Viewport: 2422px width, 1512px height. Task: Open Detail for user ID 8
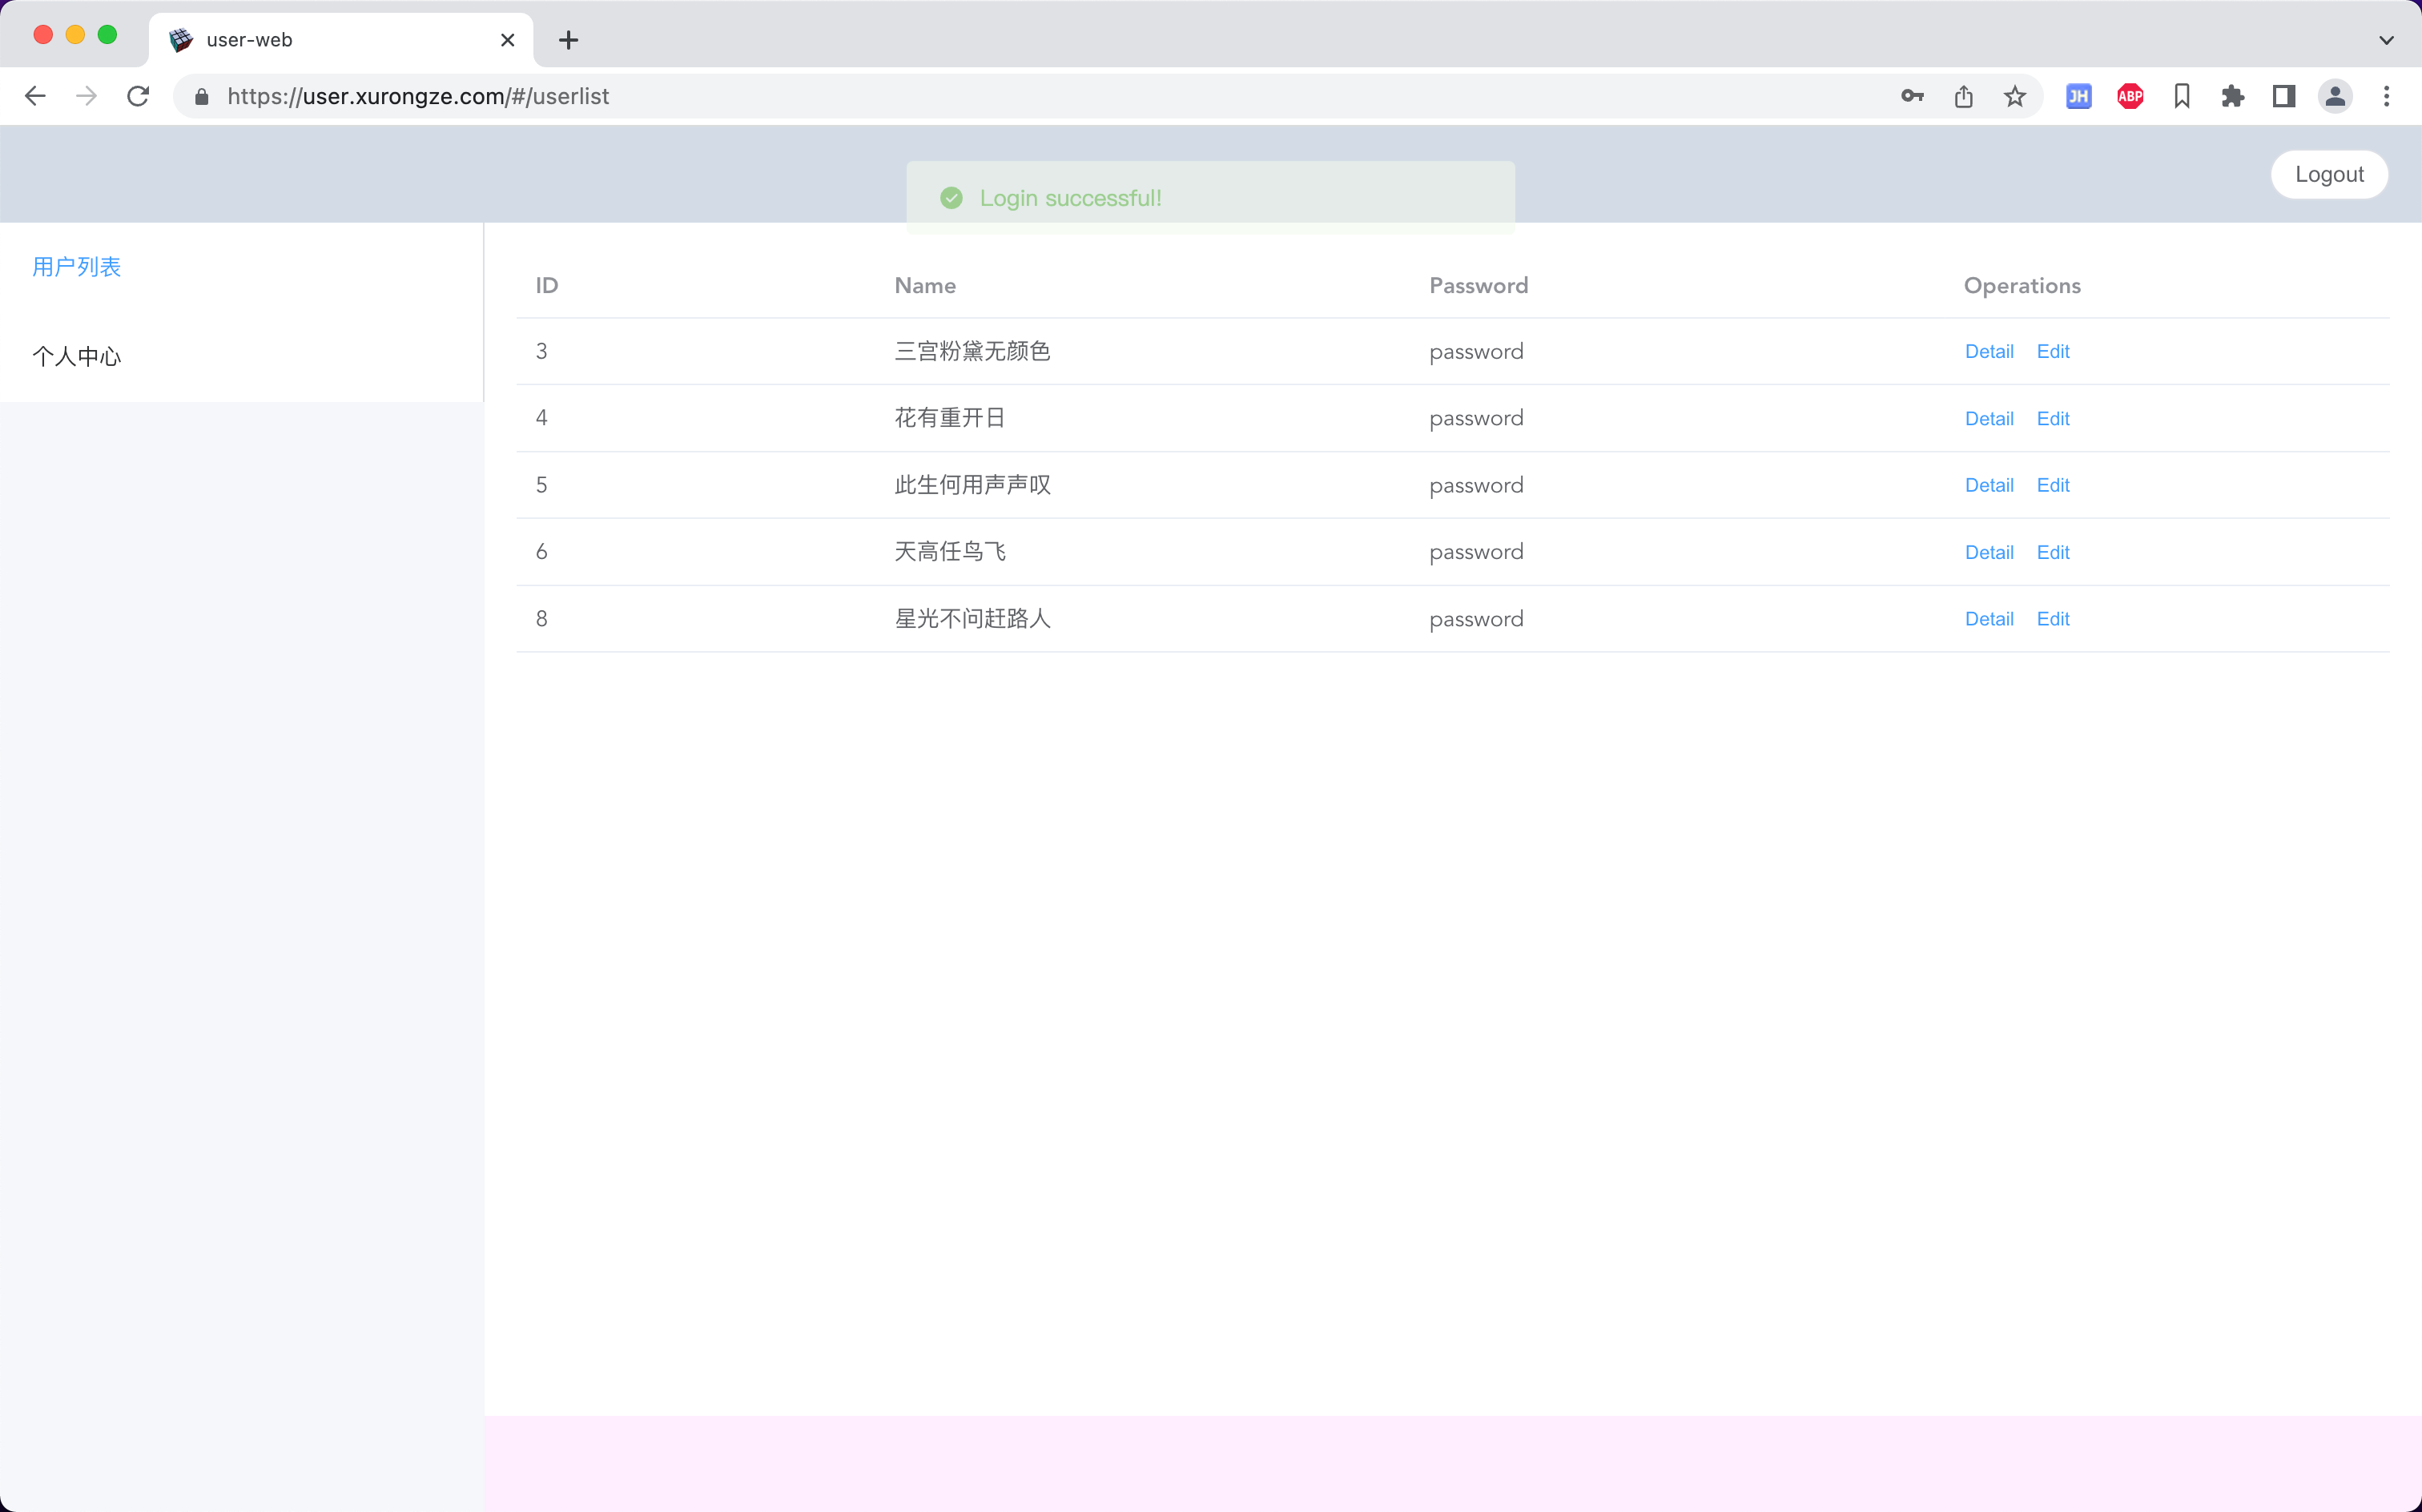(1988, 619)
